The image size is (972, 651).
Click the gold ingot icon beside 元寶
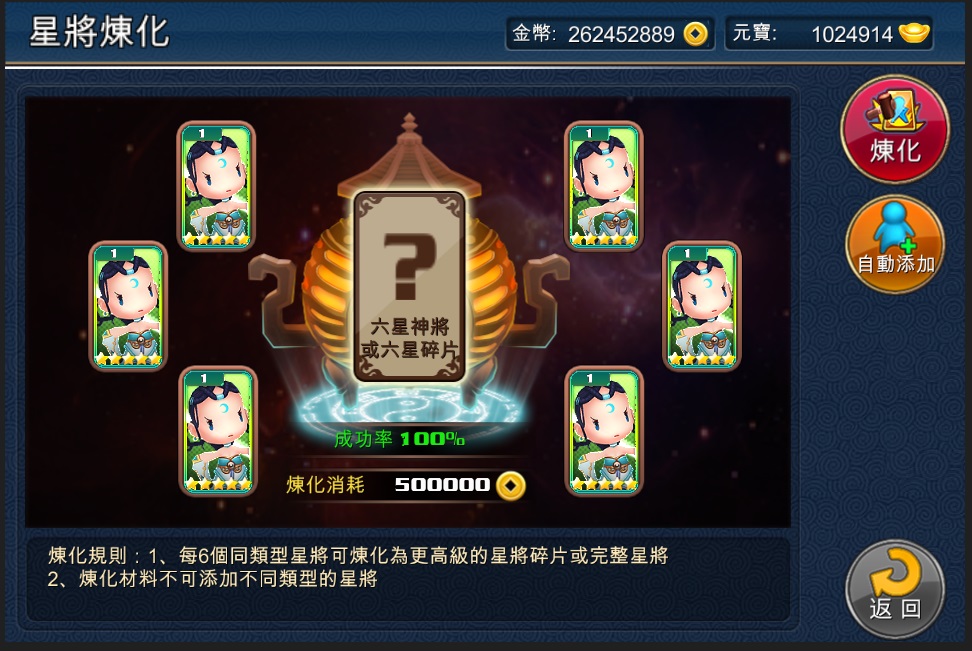[914, 33]
